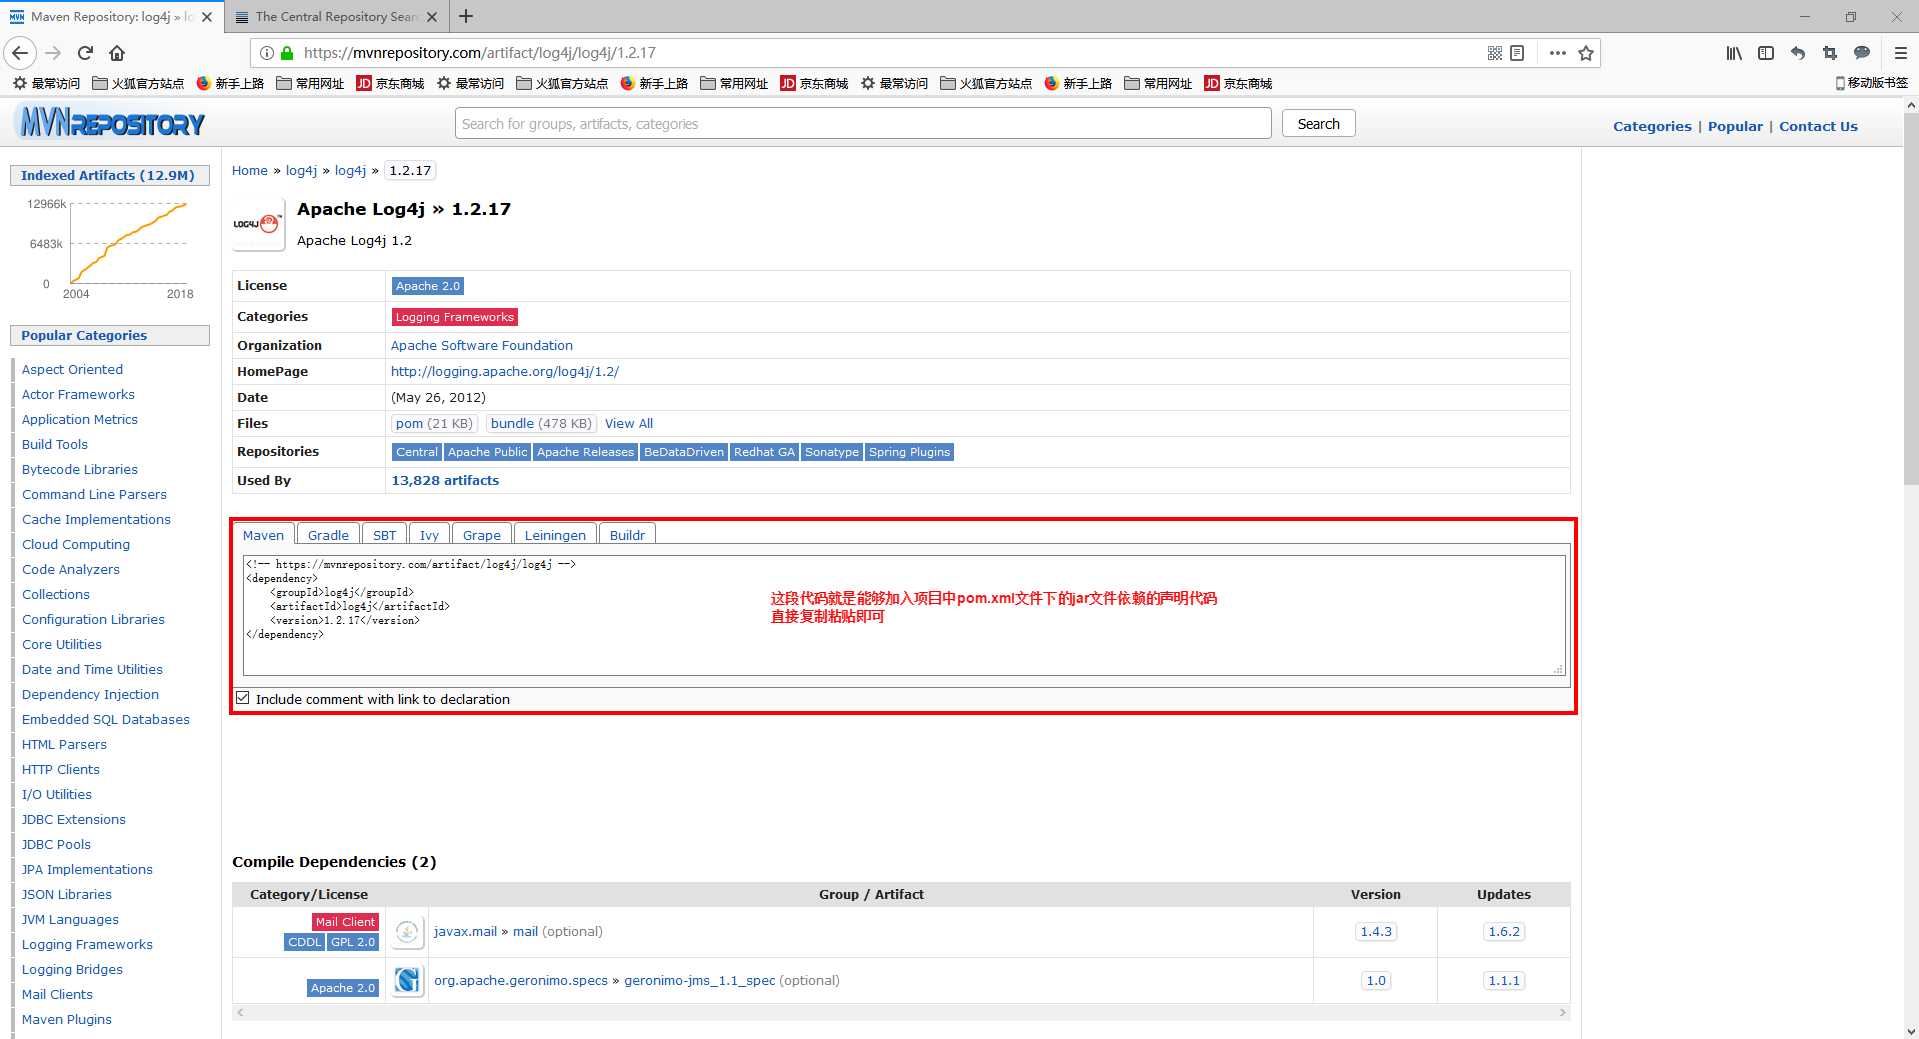Click the screenshot crop toolbar icon

pos(1830,53)
